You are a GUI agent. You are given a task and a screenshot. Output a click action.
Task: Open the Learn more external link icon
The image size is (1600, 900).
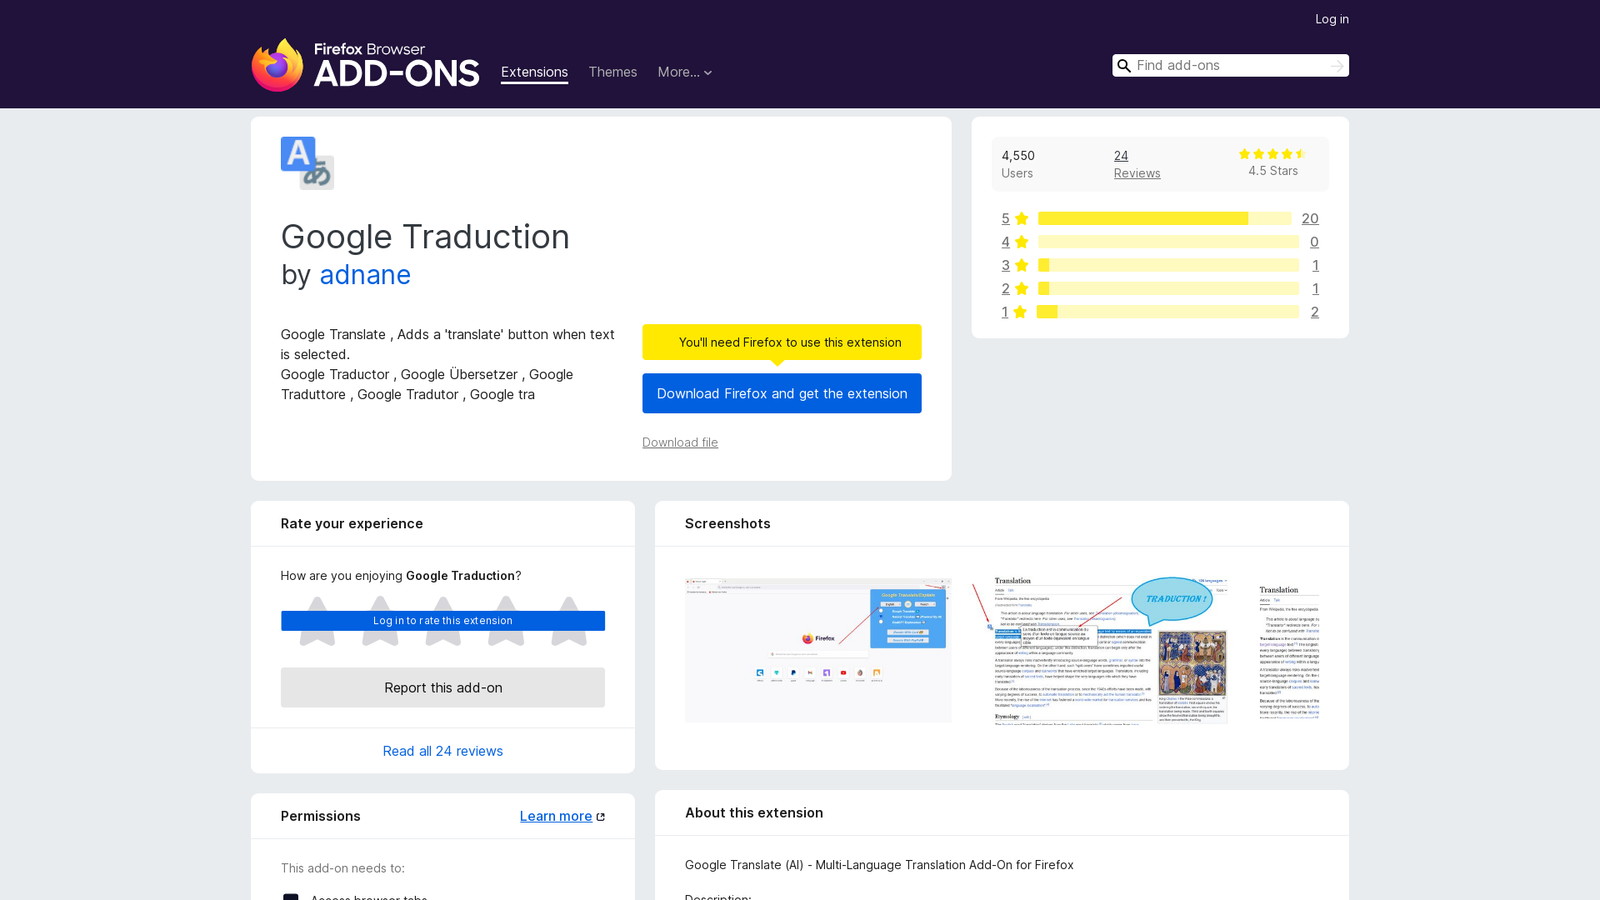[x=601, y=817]
